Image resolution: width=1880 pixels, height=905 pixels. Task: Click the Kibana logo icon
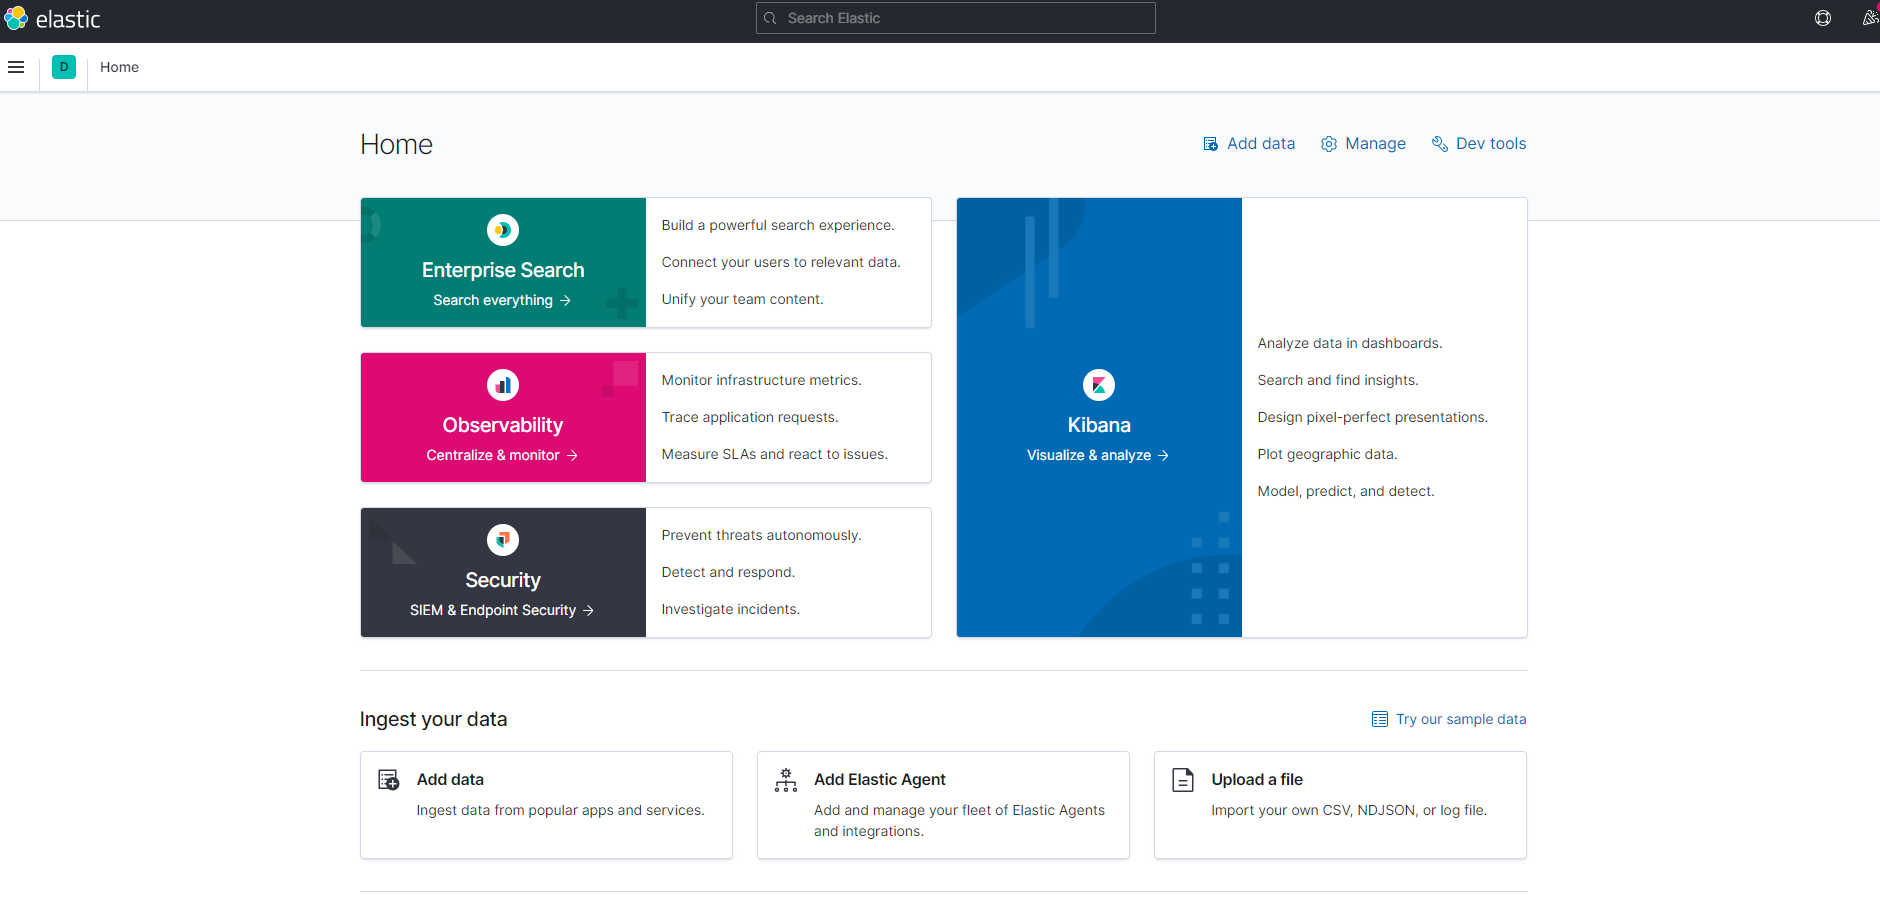point(1099,385)
